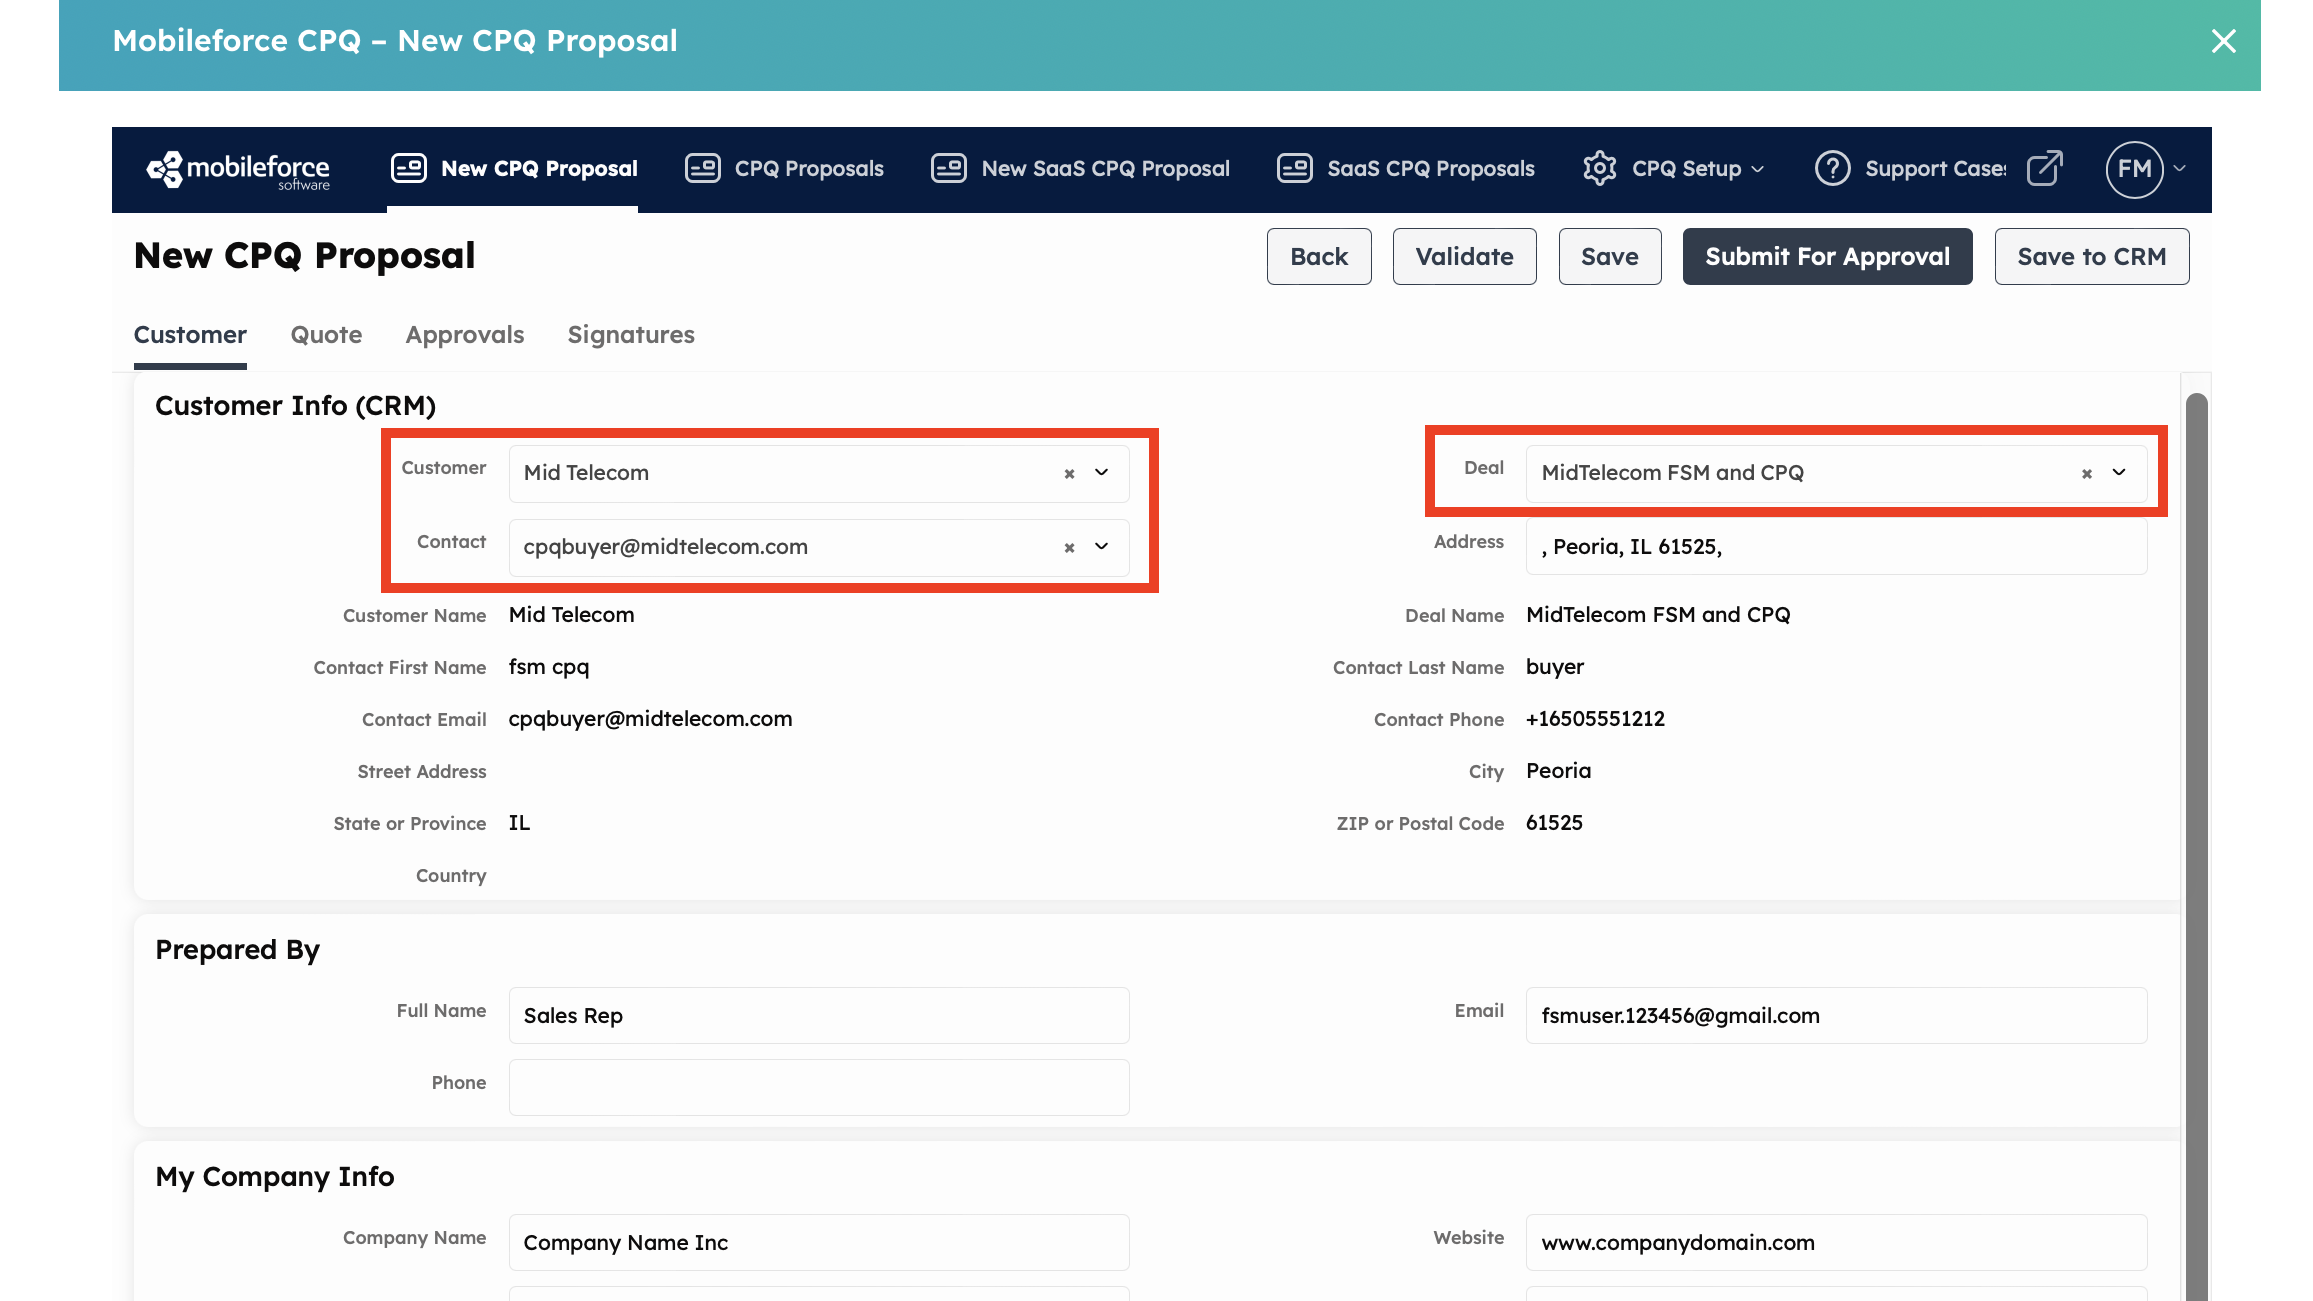Switch to the Signatures tab
The width and height of the screenshot is (2313, 1301).
pos(631,335)
